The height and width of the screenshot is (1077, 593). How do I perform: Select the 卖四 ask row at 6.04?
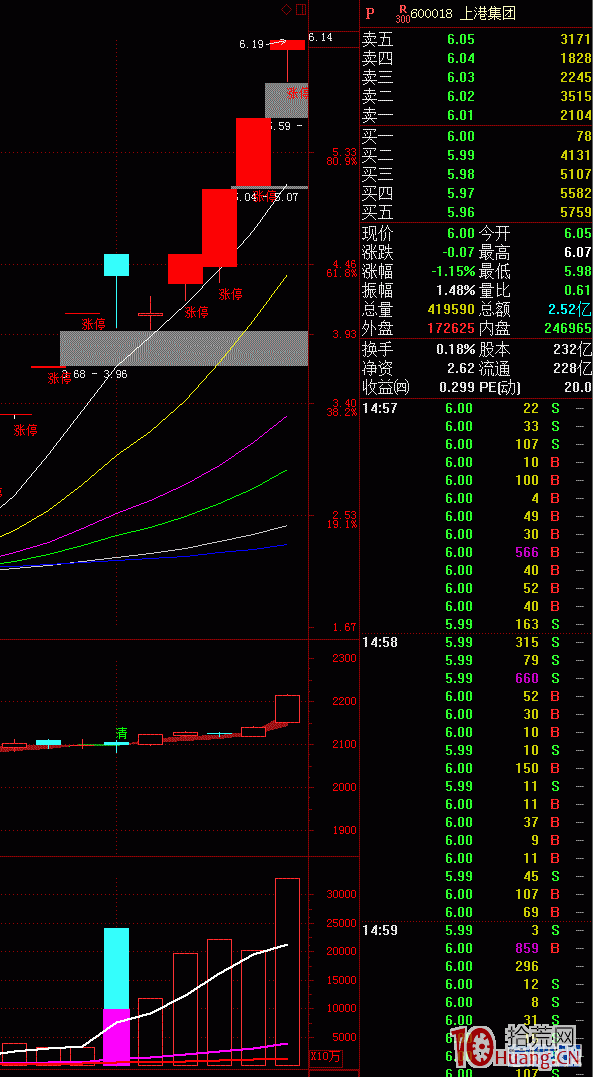[x=476, y=58]
